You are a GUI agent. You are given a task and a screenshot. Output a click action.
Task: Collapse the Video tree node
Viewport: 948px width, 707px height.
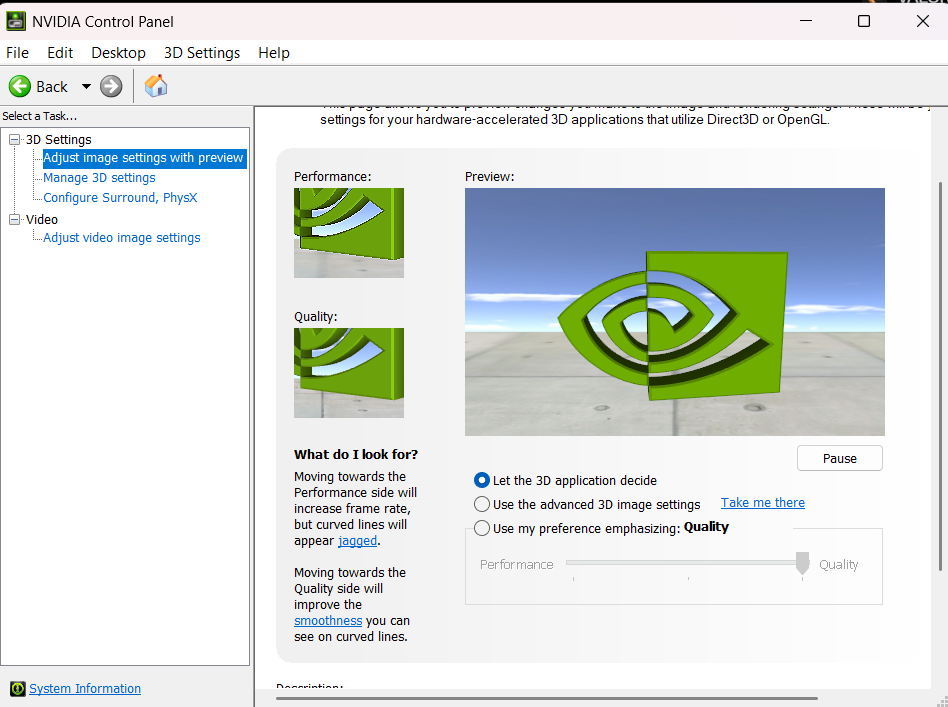(x=15, y=220)
